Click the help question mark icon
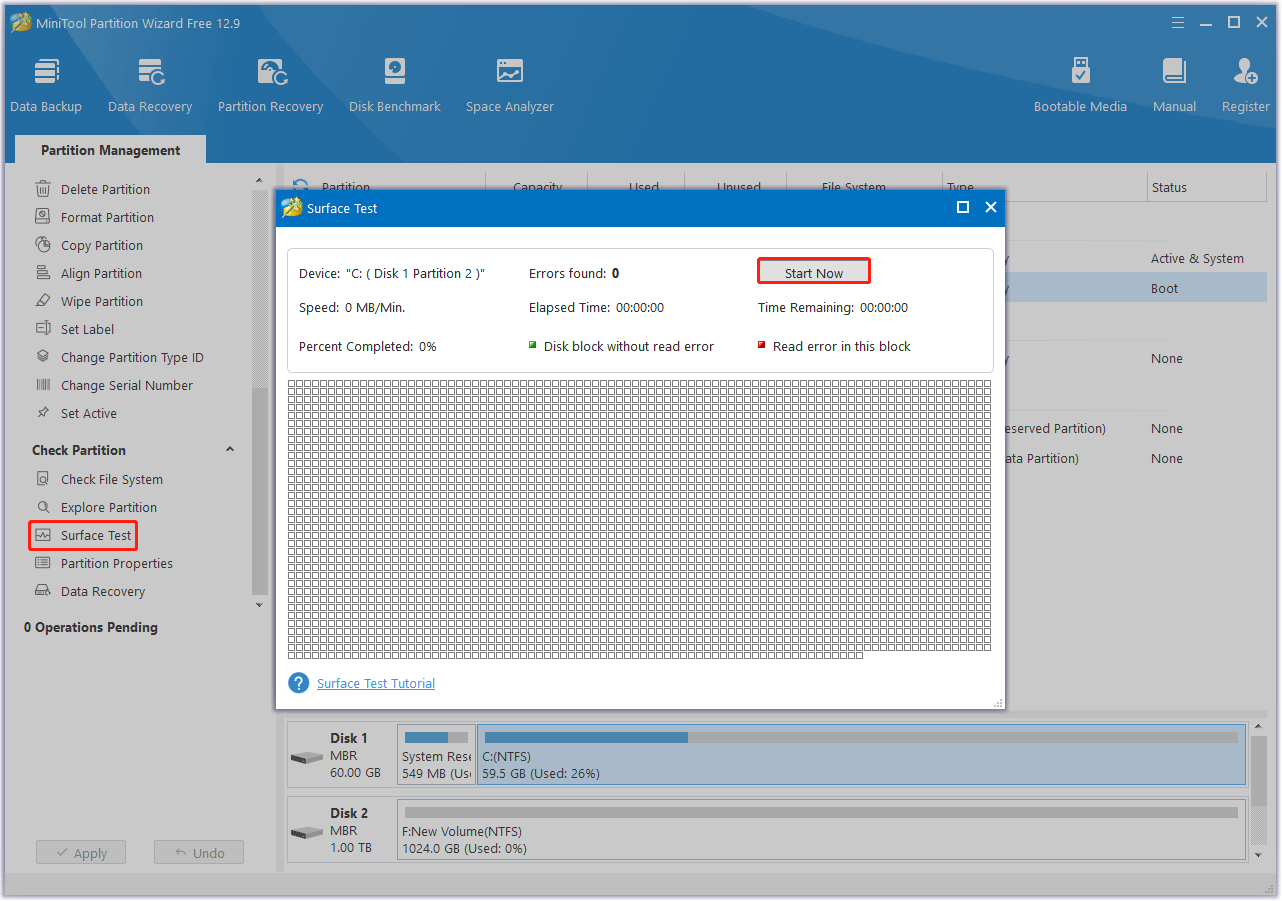 (x=298, y=683)
